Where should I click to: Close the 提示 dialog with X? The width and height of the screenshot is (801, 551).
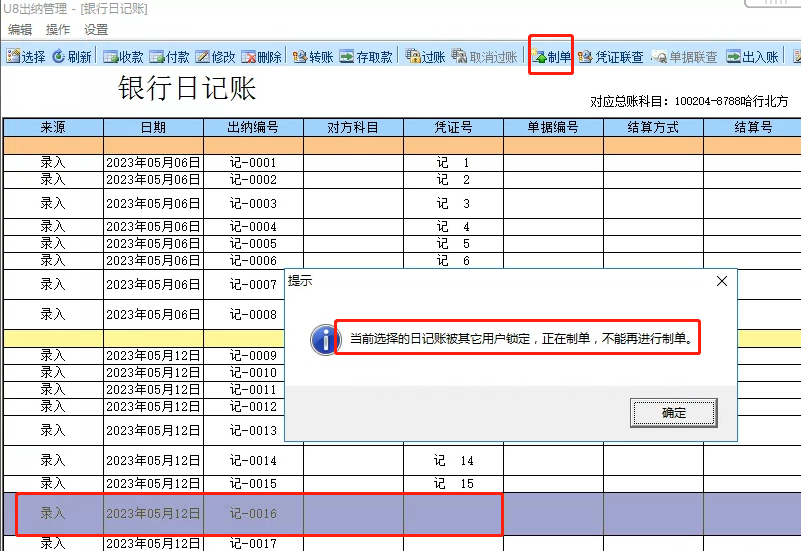click(721, 281)
